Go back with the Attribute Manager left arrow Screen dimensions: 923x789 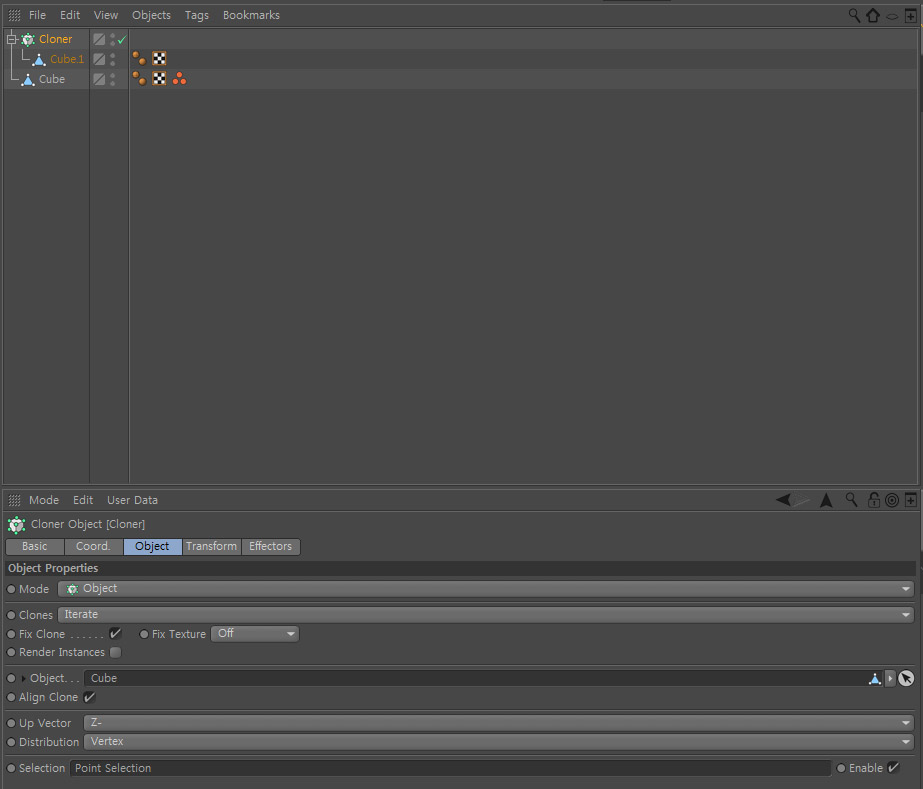point(783,500)
